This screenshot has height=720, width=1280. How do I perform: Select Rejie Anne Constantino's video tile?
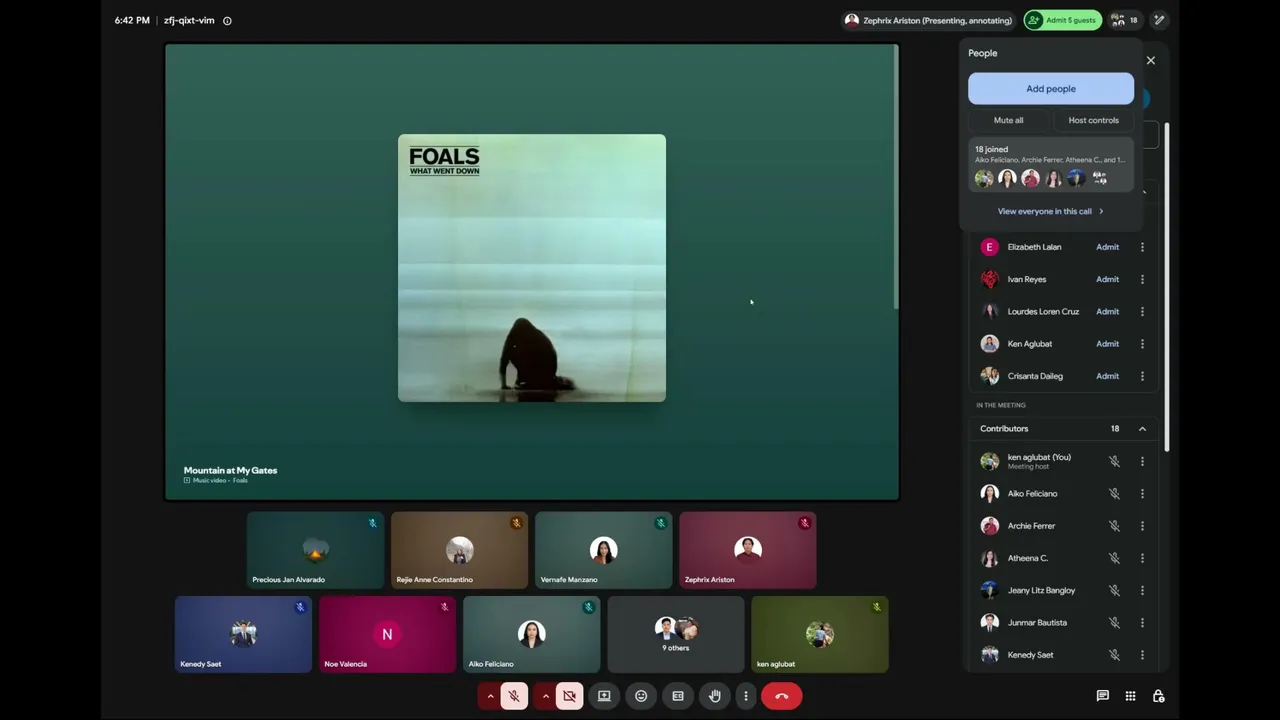pyautogui.click(x=459, y=550)
